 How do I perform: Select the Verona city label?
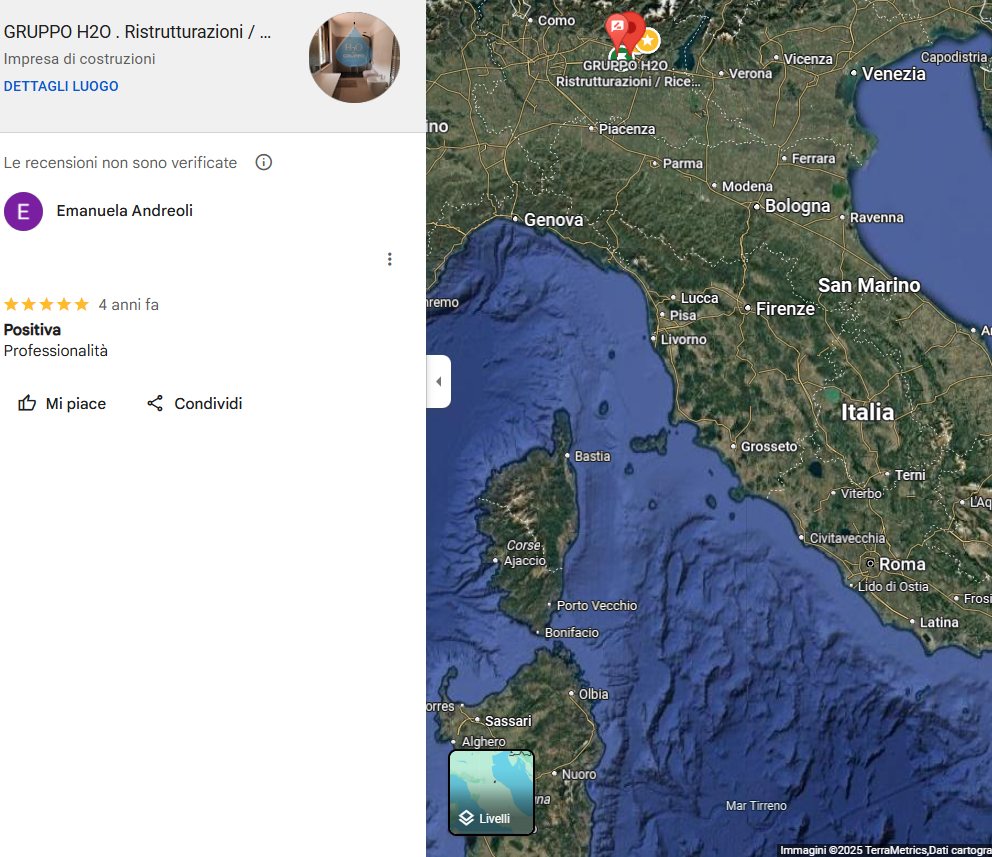750,73
